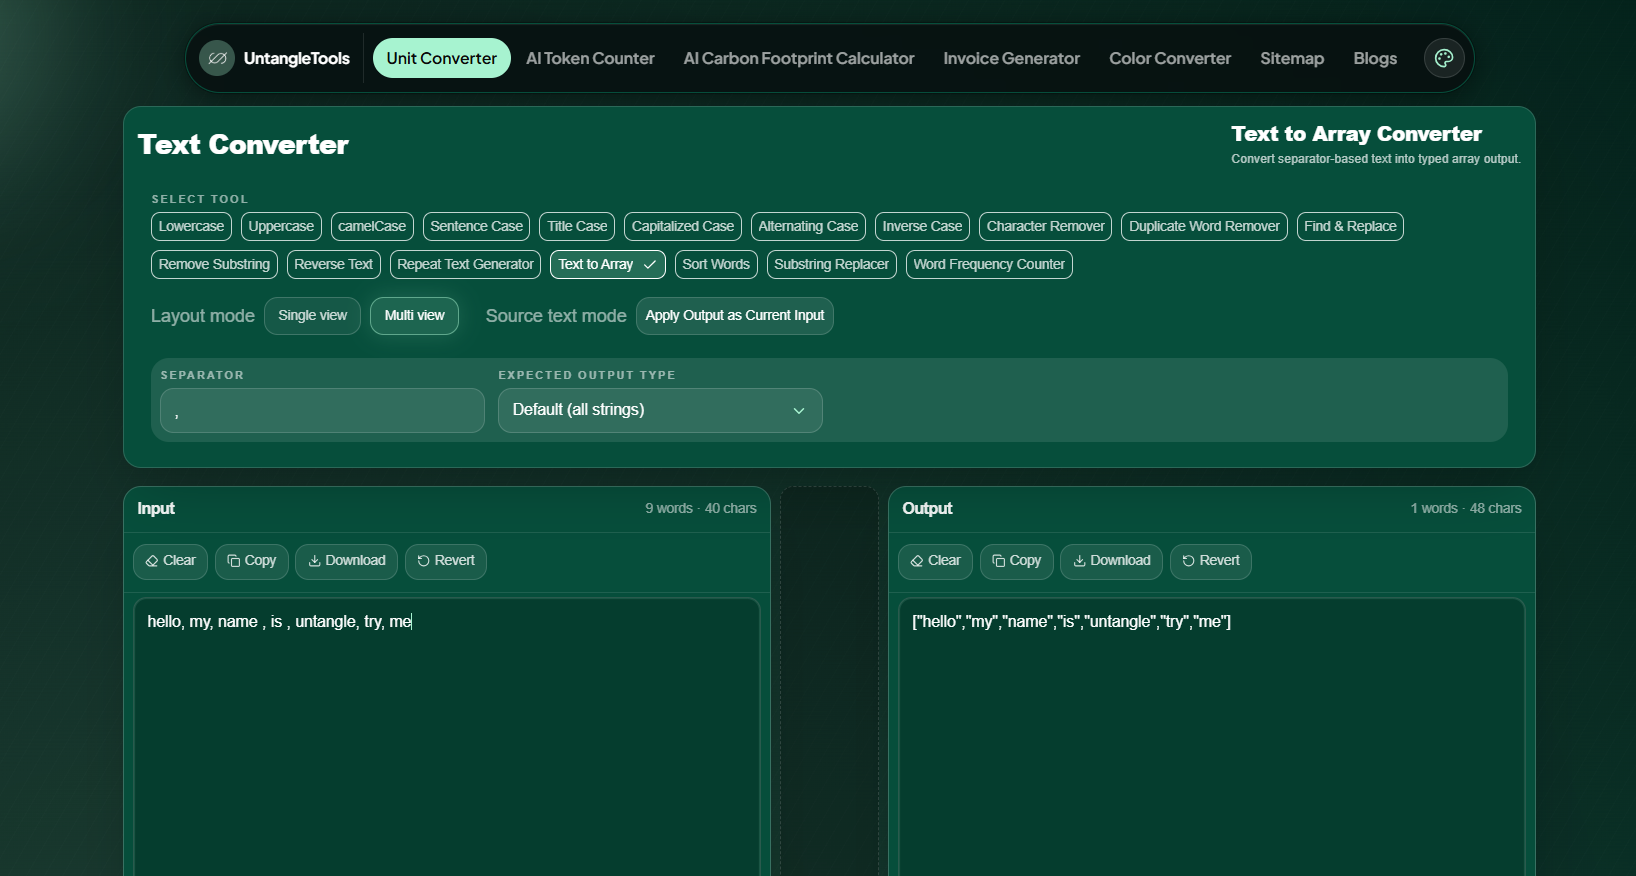Click the download icon in Input panel

[314, 561]
